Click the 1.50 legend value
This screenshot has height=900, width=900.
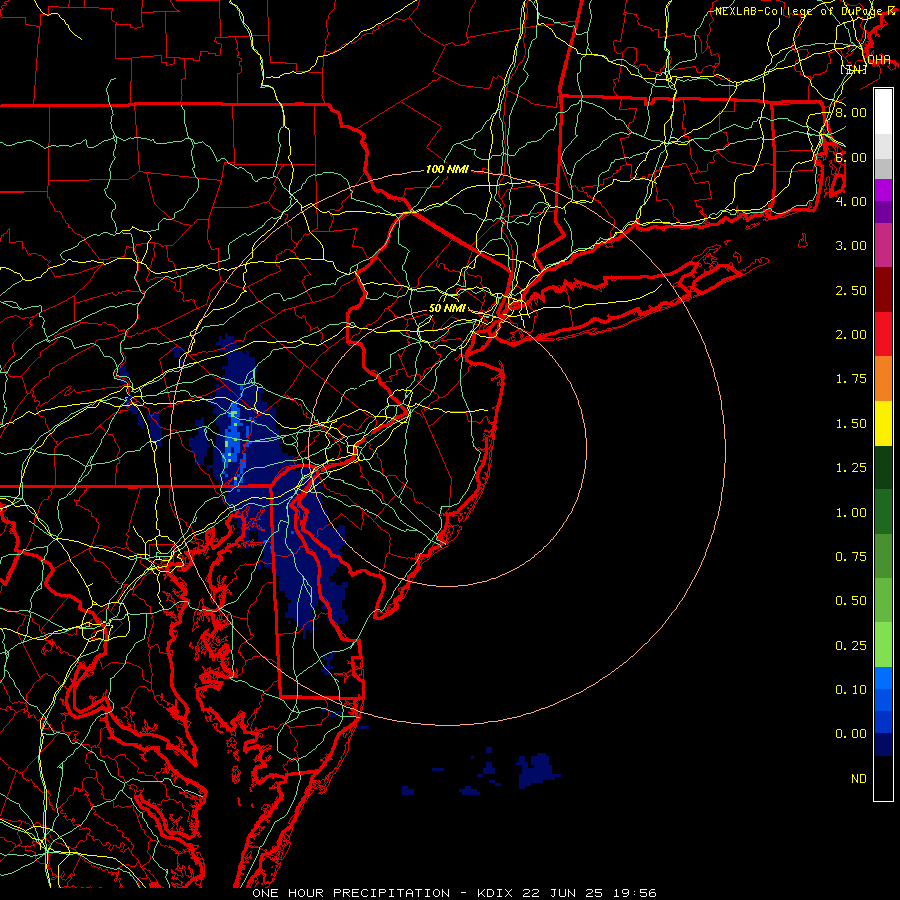[851, 424]
